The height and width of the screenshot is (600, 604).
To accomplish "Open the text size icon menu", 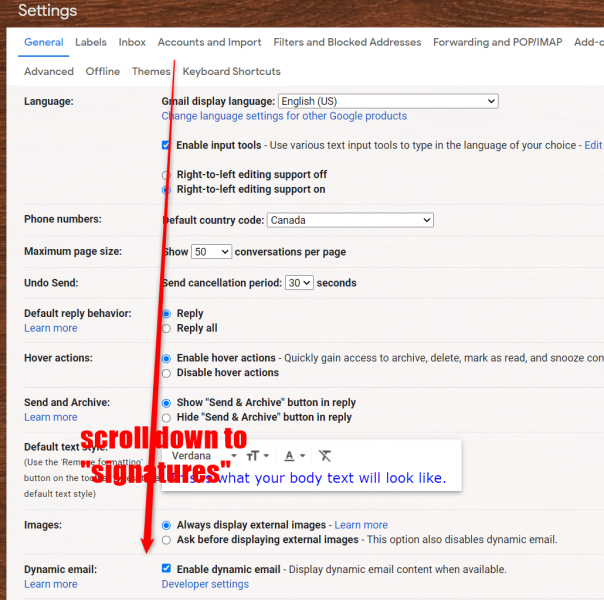I will point(256,456).
